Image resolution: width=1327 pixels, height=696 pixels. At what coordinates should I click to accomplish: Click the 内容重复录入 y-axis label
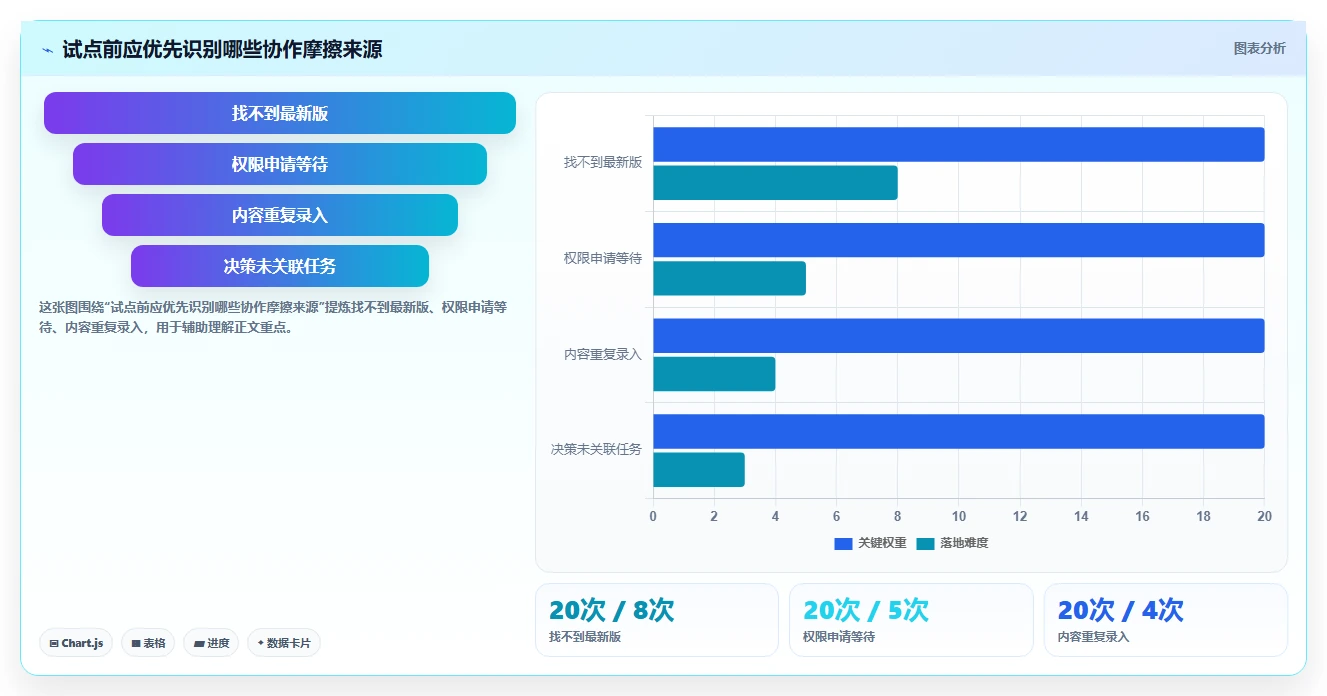pos(603,355)
